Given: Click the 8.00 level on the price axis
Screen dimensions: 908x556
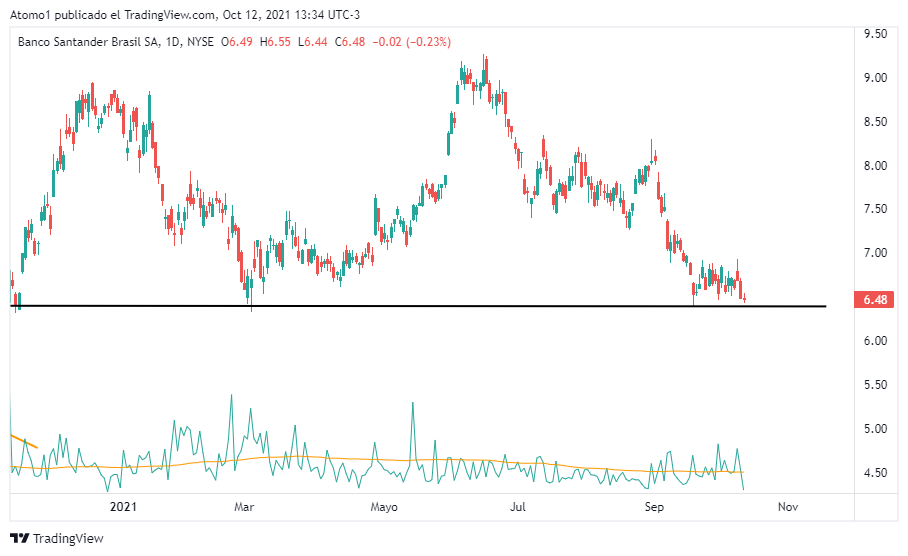Looking at the screenshot, I should [x=876, y=166].
